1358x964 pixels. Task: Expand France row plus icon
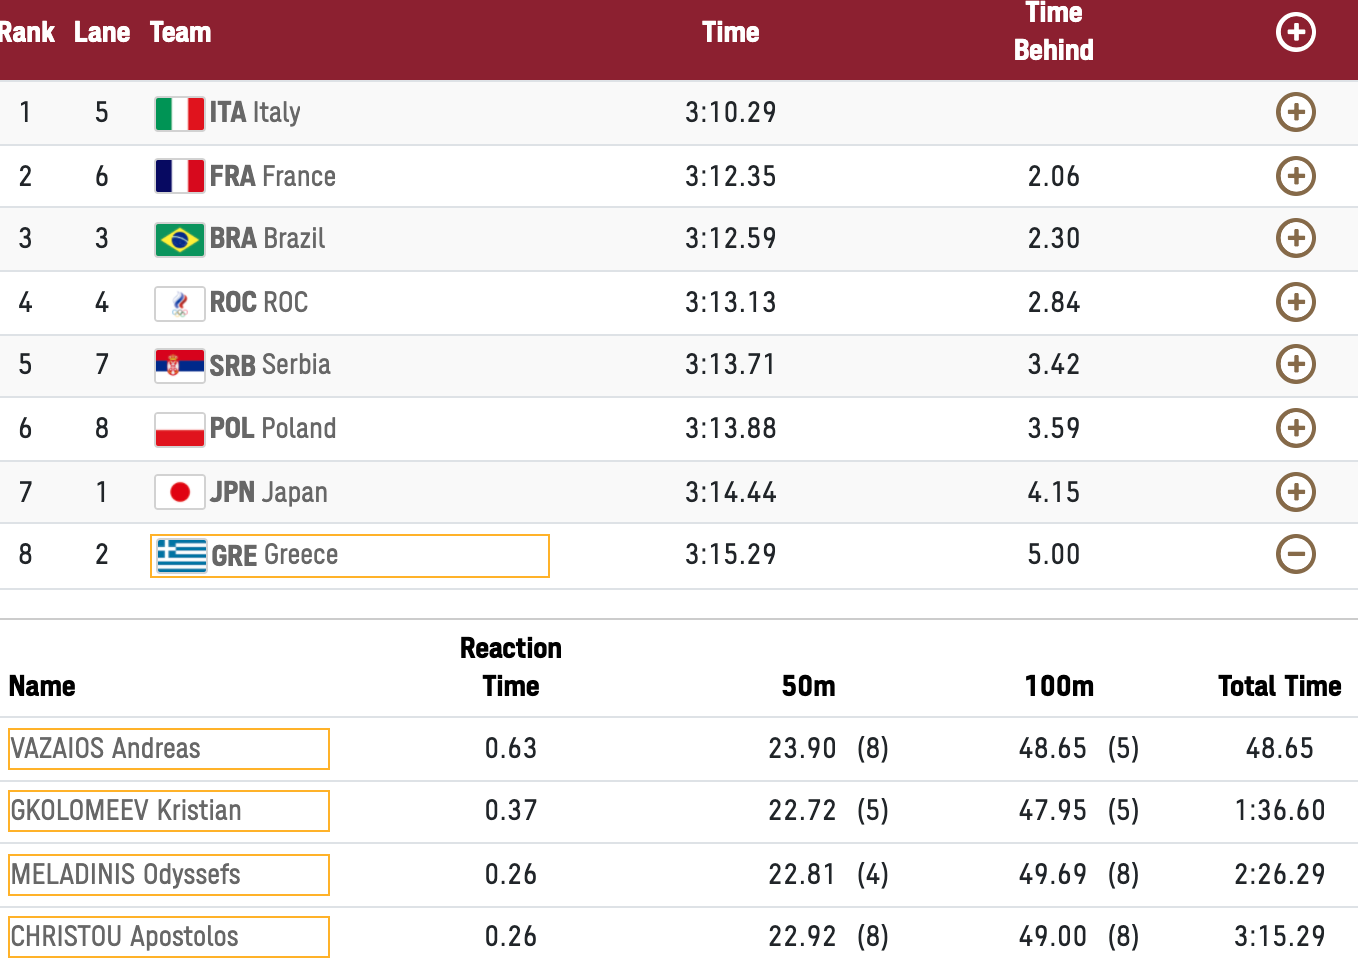click(1296, 176)
